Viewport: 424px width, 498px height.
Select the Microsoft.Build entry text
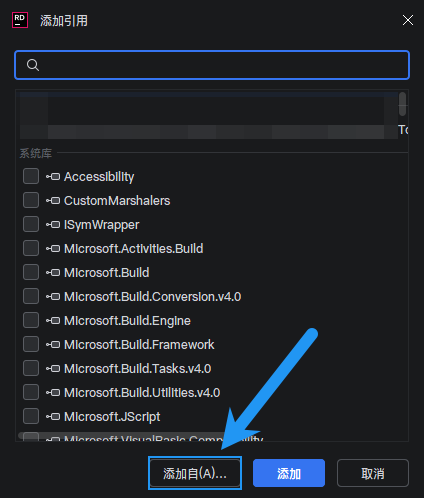(107, 273)
